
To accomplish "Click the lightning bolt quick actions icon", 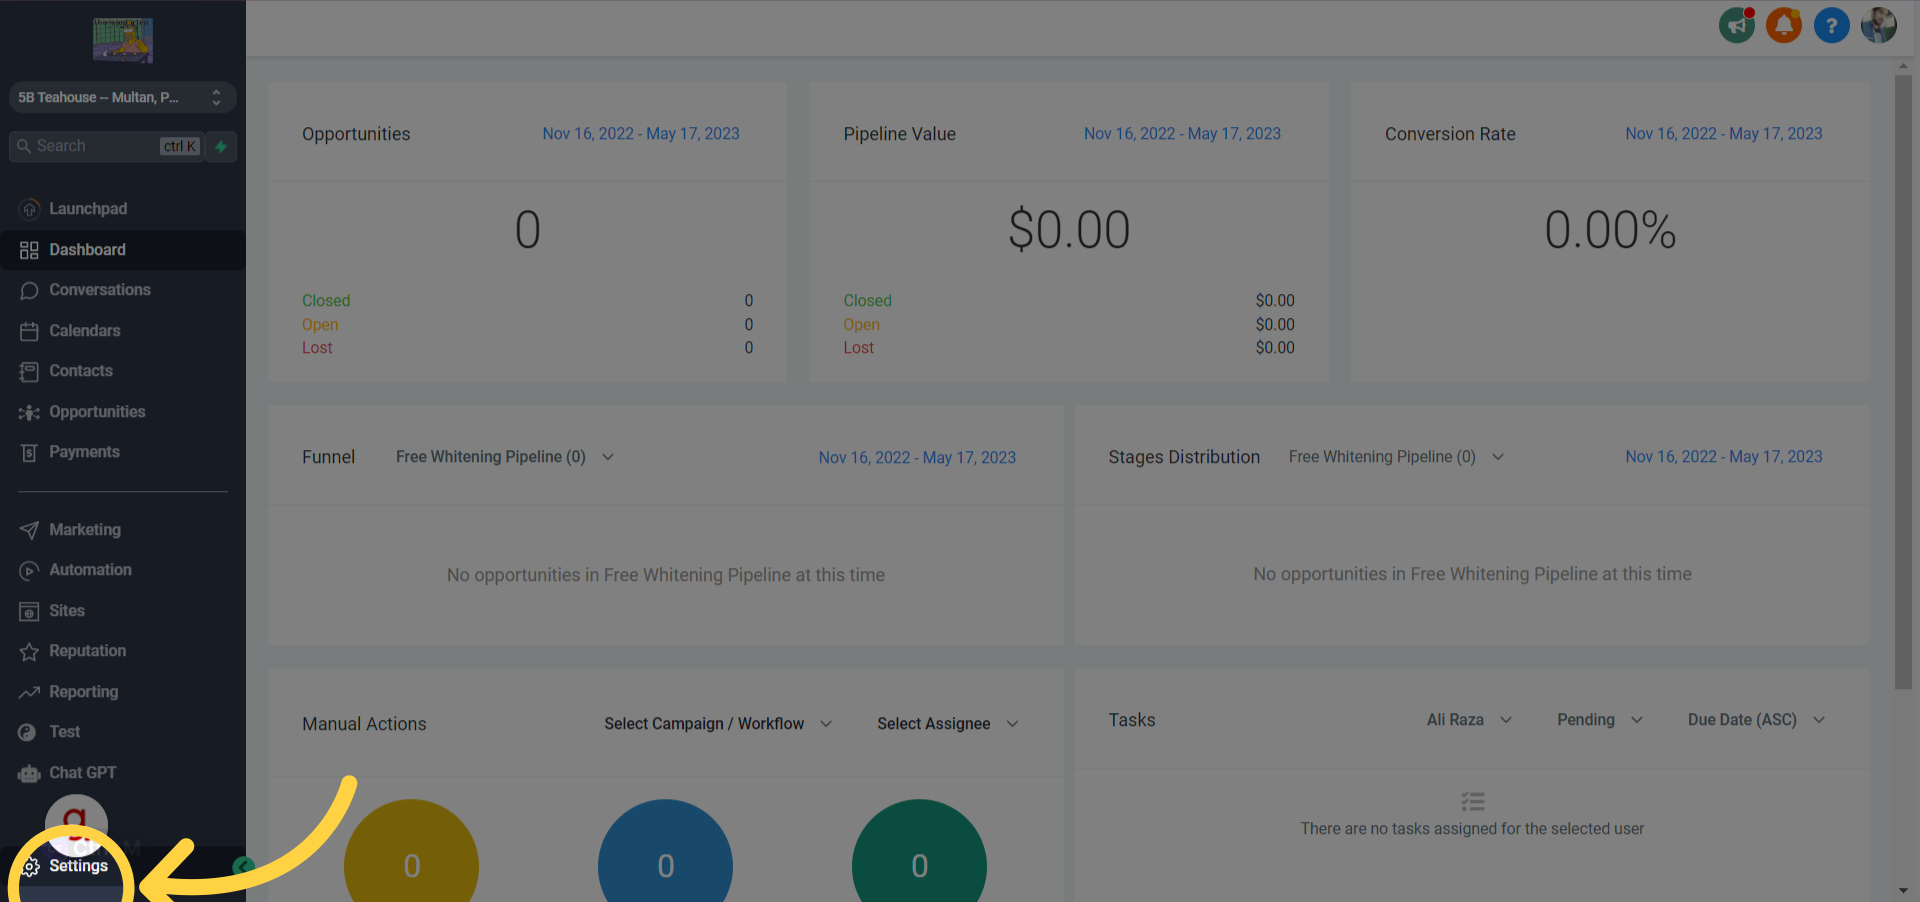I will [x=221, y=146].
